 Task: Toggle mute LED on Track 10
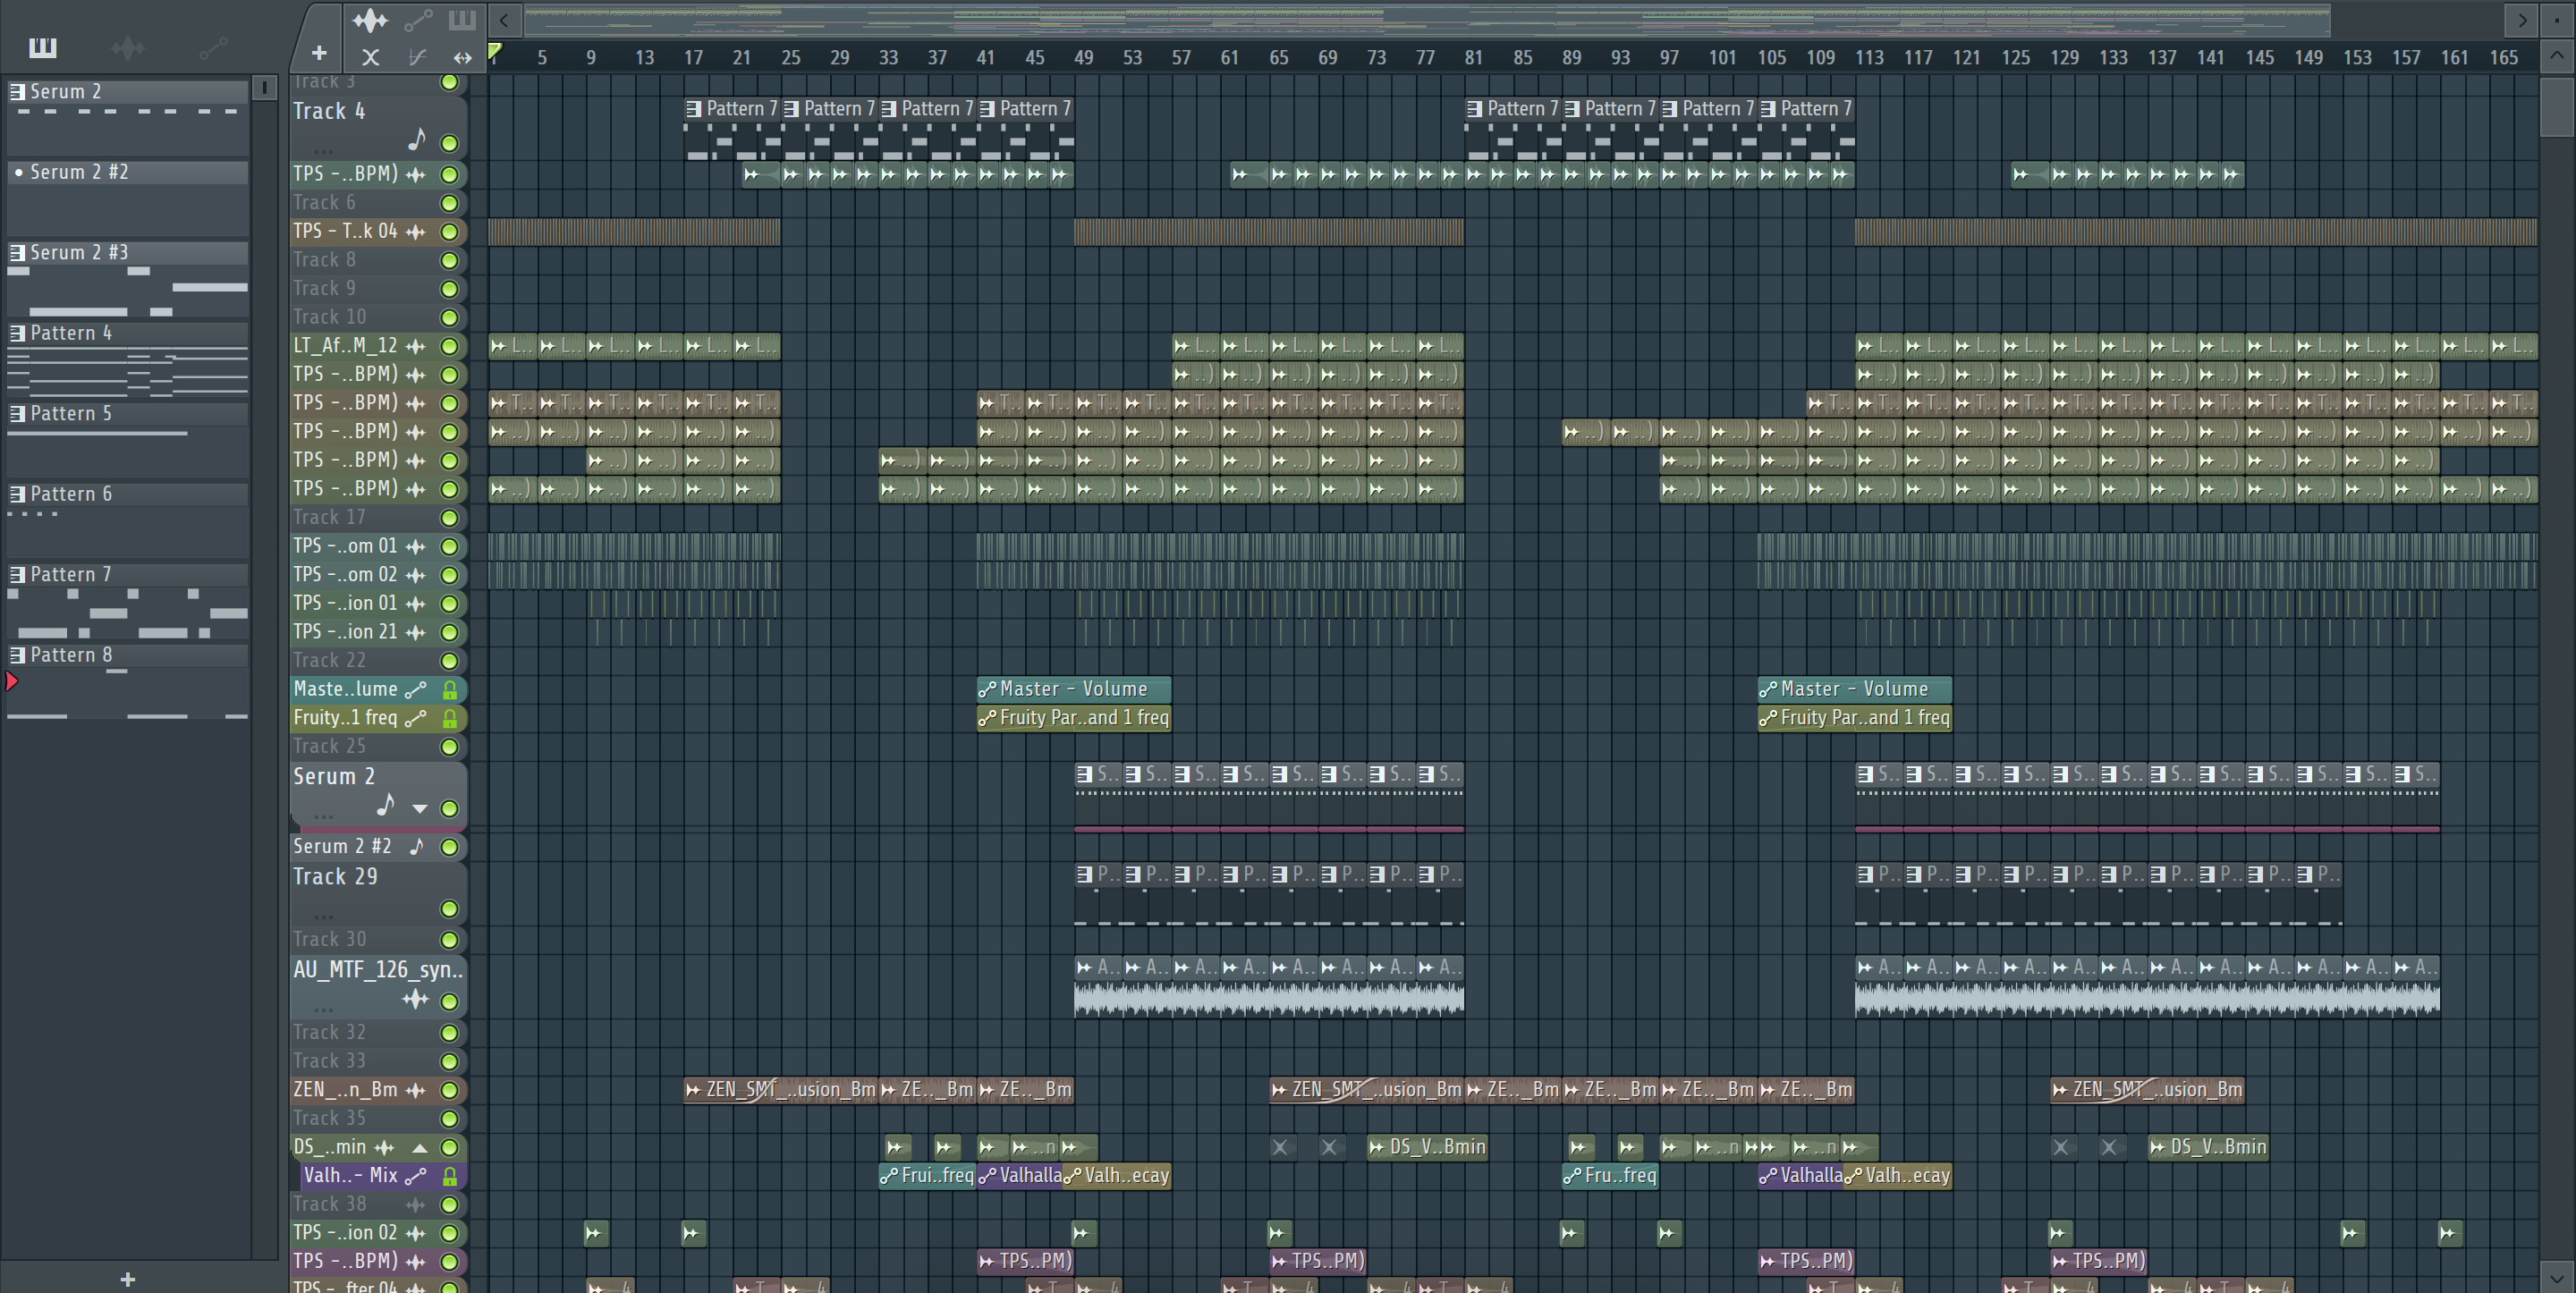click(449, 318)
